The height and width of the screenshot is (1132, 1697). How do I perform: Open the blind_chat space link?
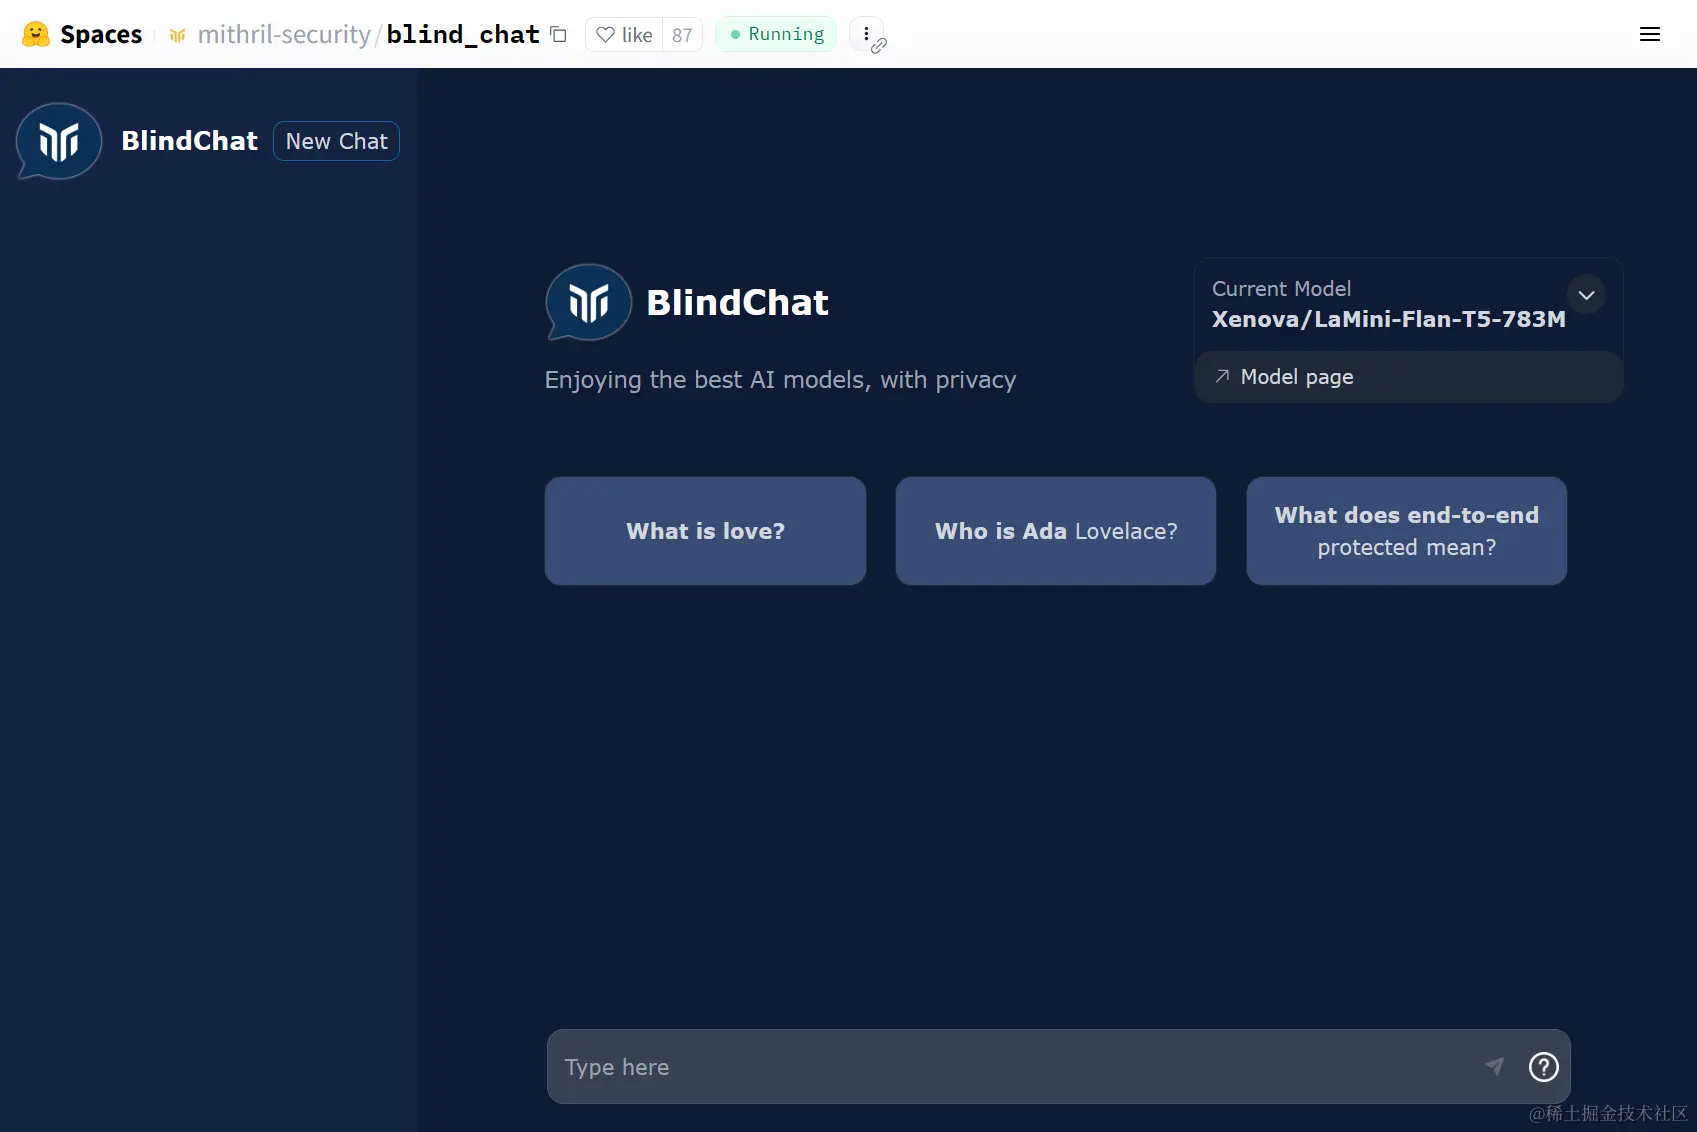[463, 34]
